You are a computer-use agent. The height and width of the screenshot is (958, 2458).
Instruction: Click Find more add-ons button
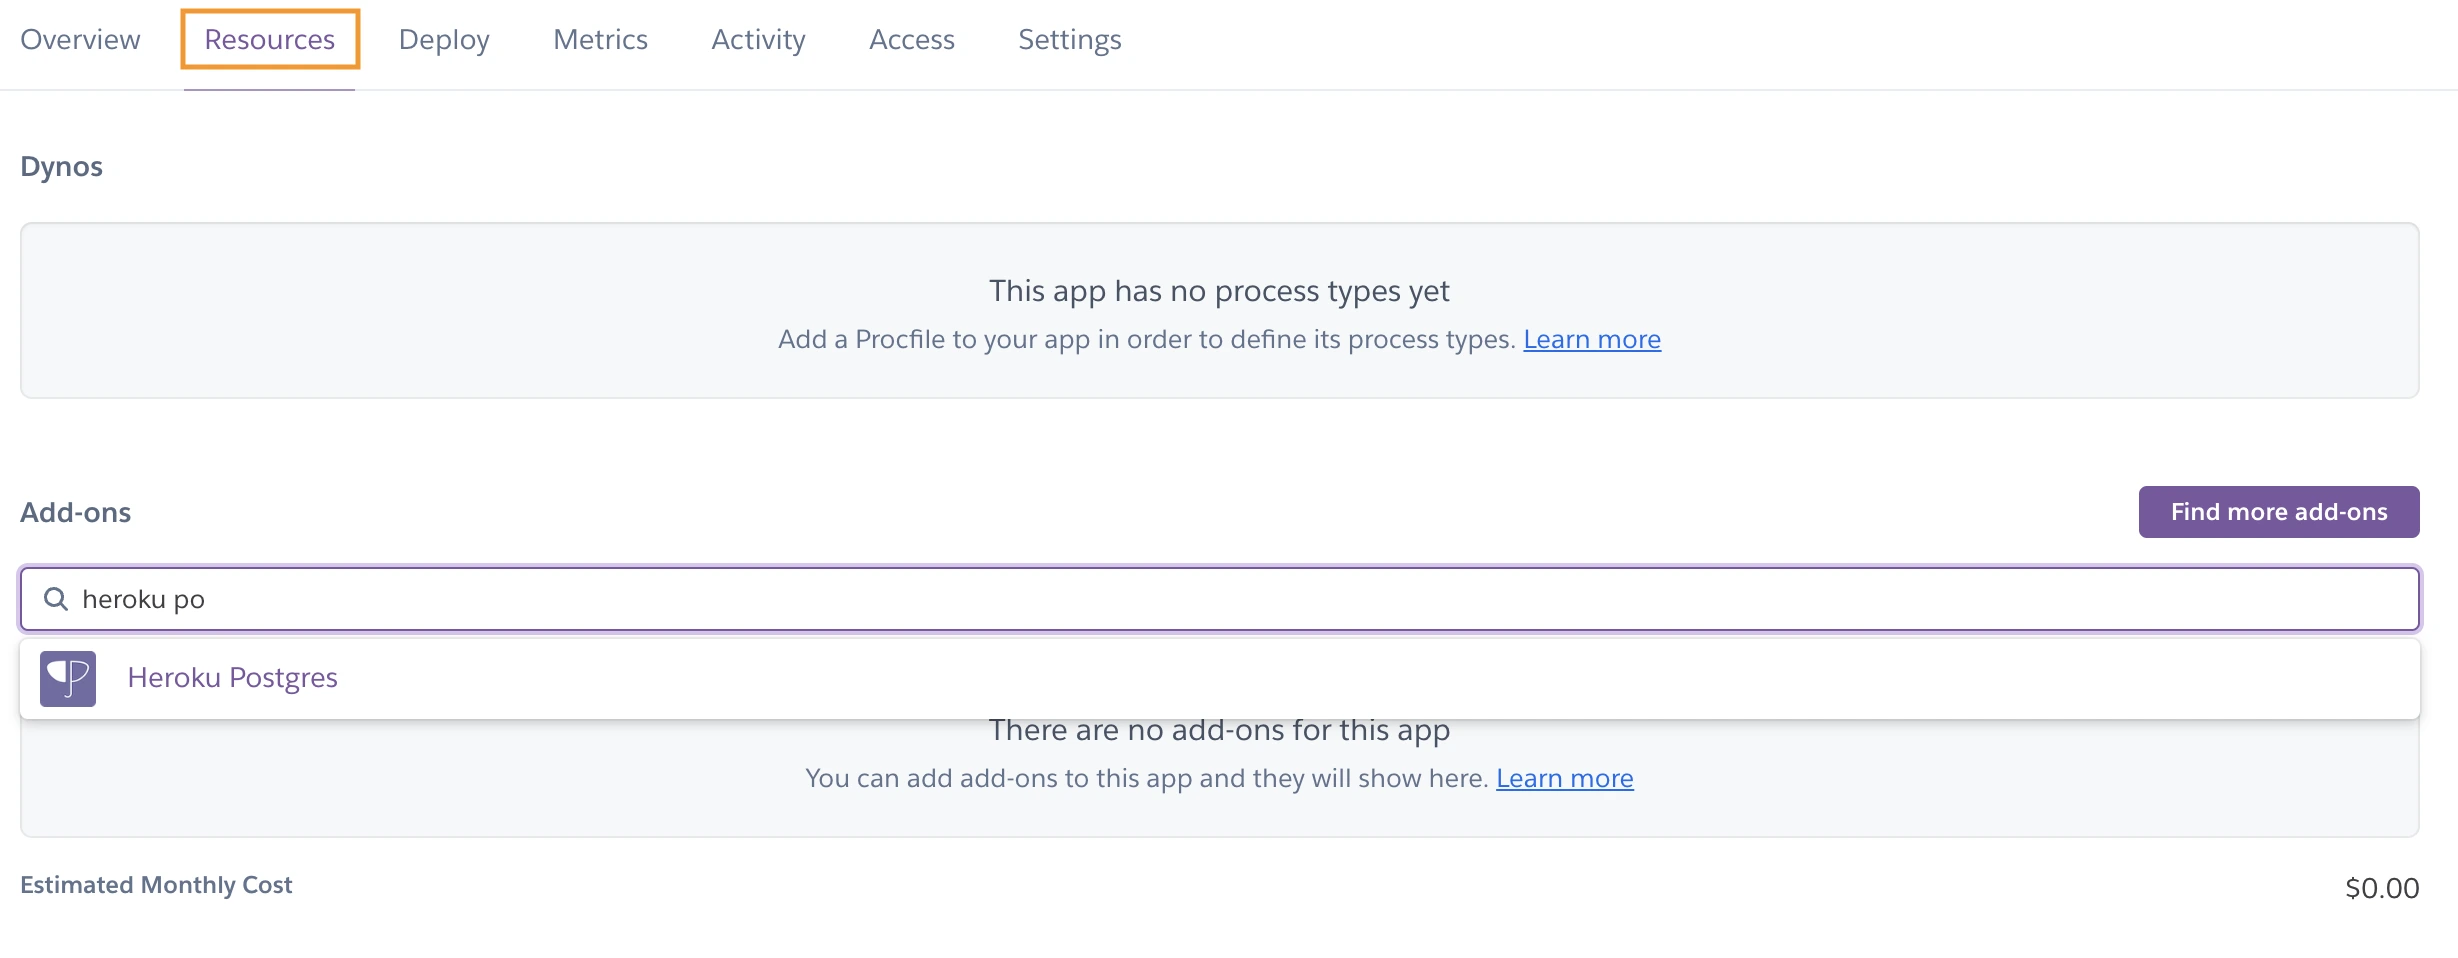click(x=2279, y=512)
